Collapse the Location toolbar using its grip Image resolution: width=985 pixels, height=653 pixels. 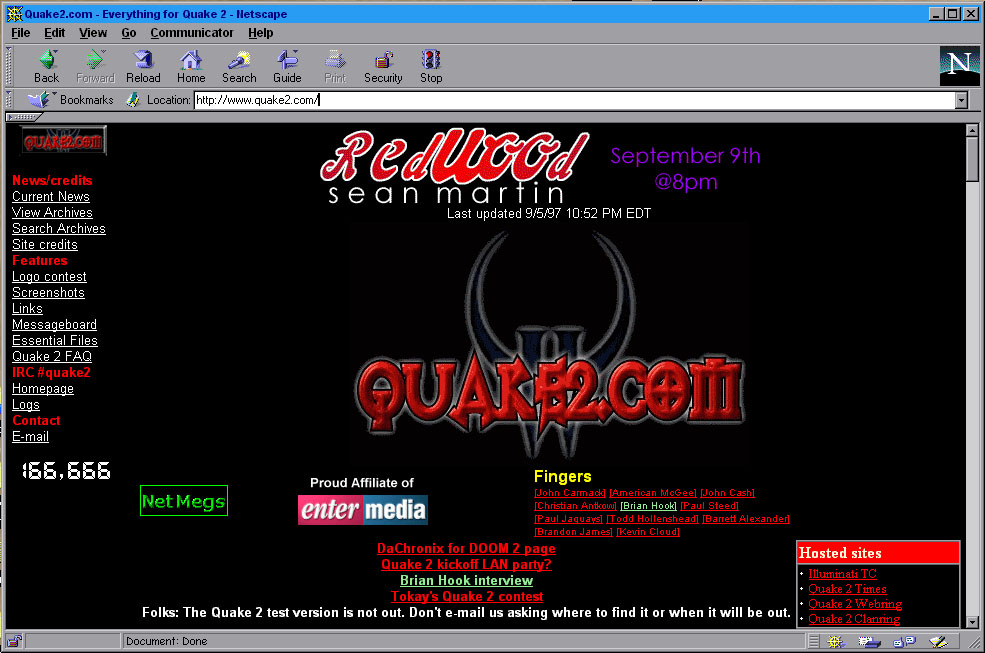(9, 99)
